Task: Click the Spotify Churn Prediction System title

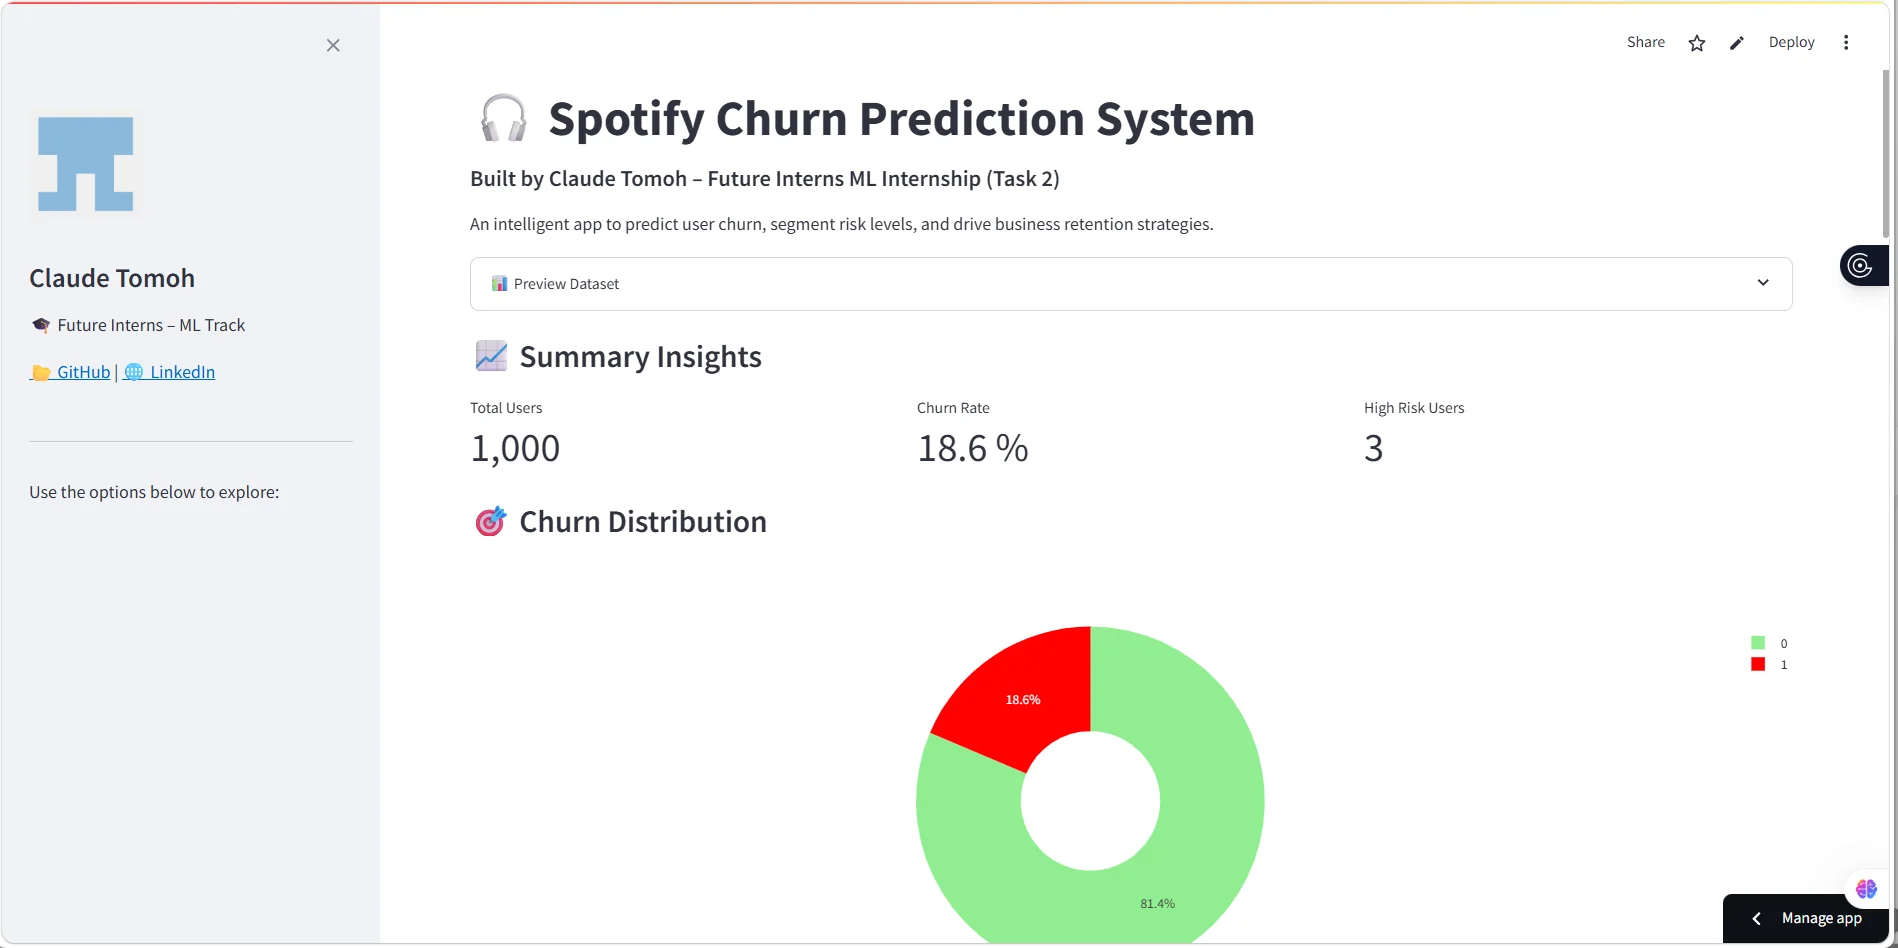Action: click(901, 119)
